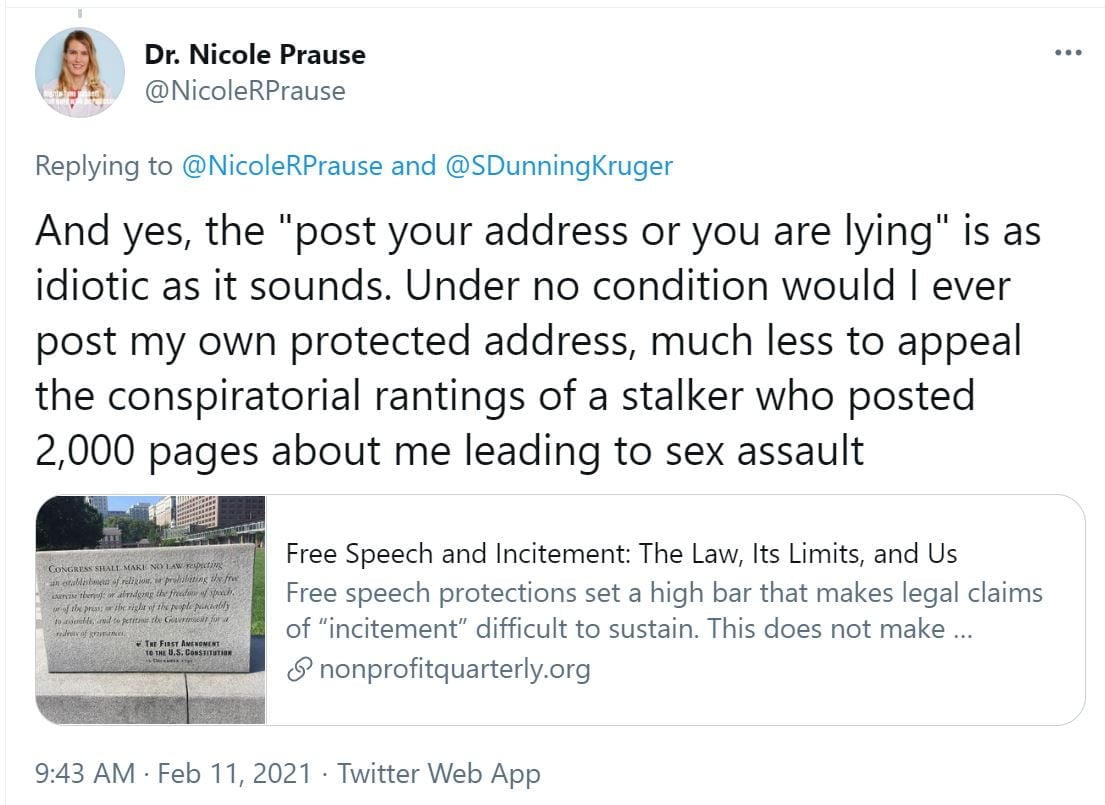Viewport: 1105px width, 805px height.
Task: Open the nonprofitquarterly.org domain link
Action: click(x=454, y=669)
